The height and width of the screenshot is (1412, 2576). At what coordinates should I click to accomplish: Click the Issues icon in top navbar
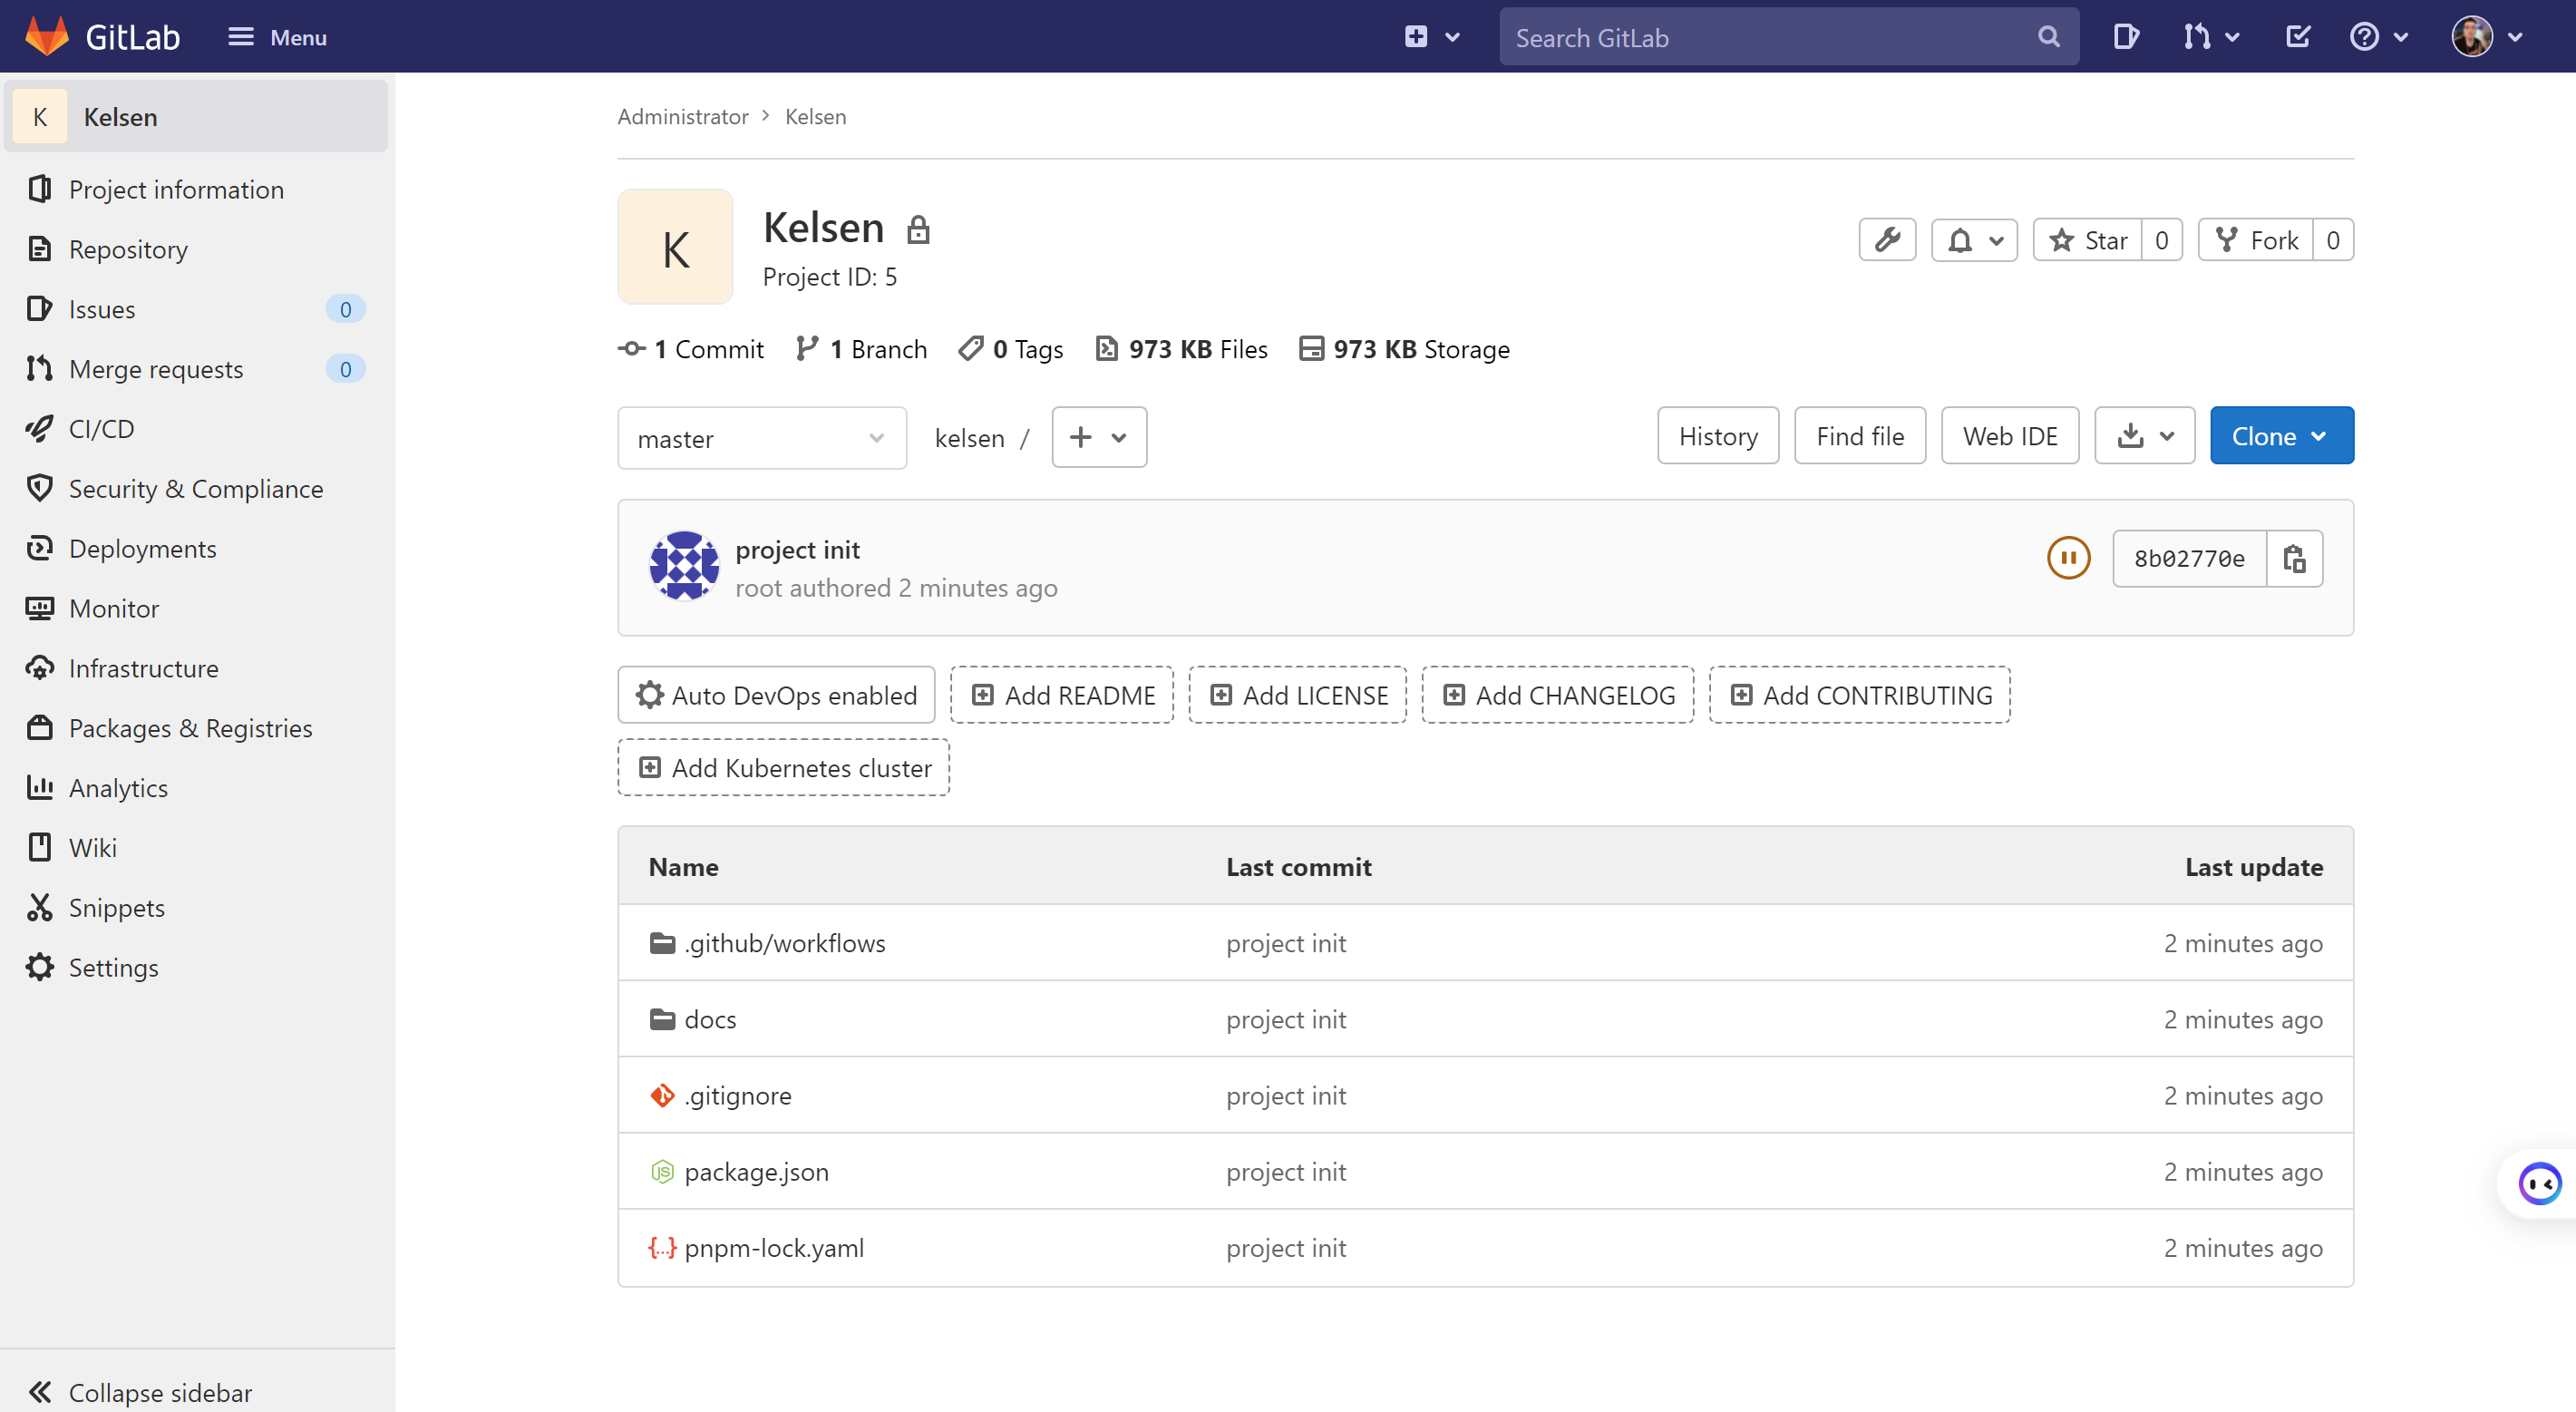tap(2125, 37)
